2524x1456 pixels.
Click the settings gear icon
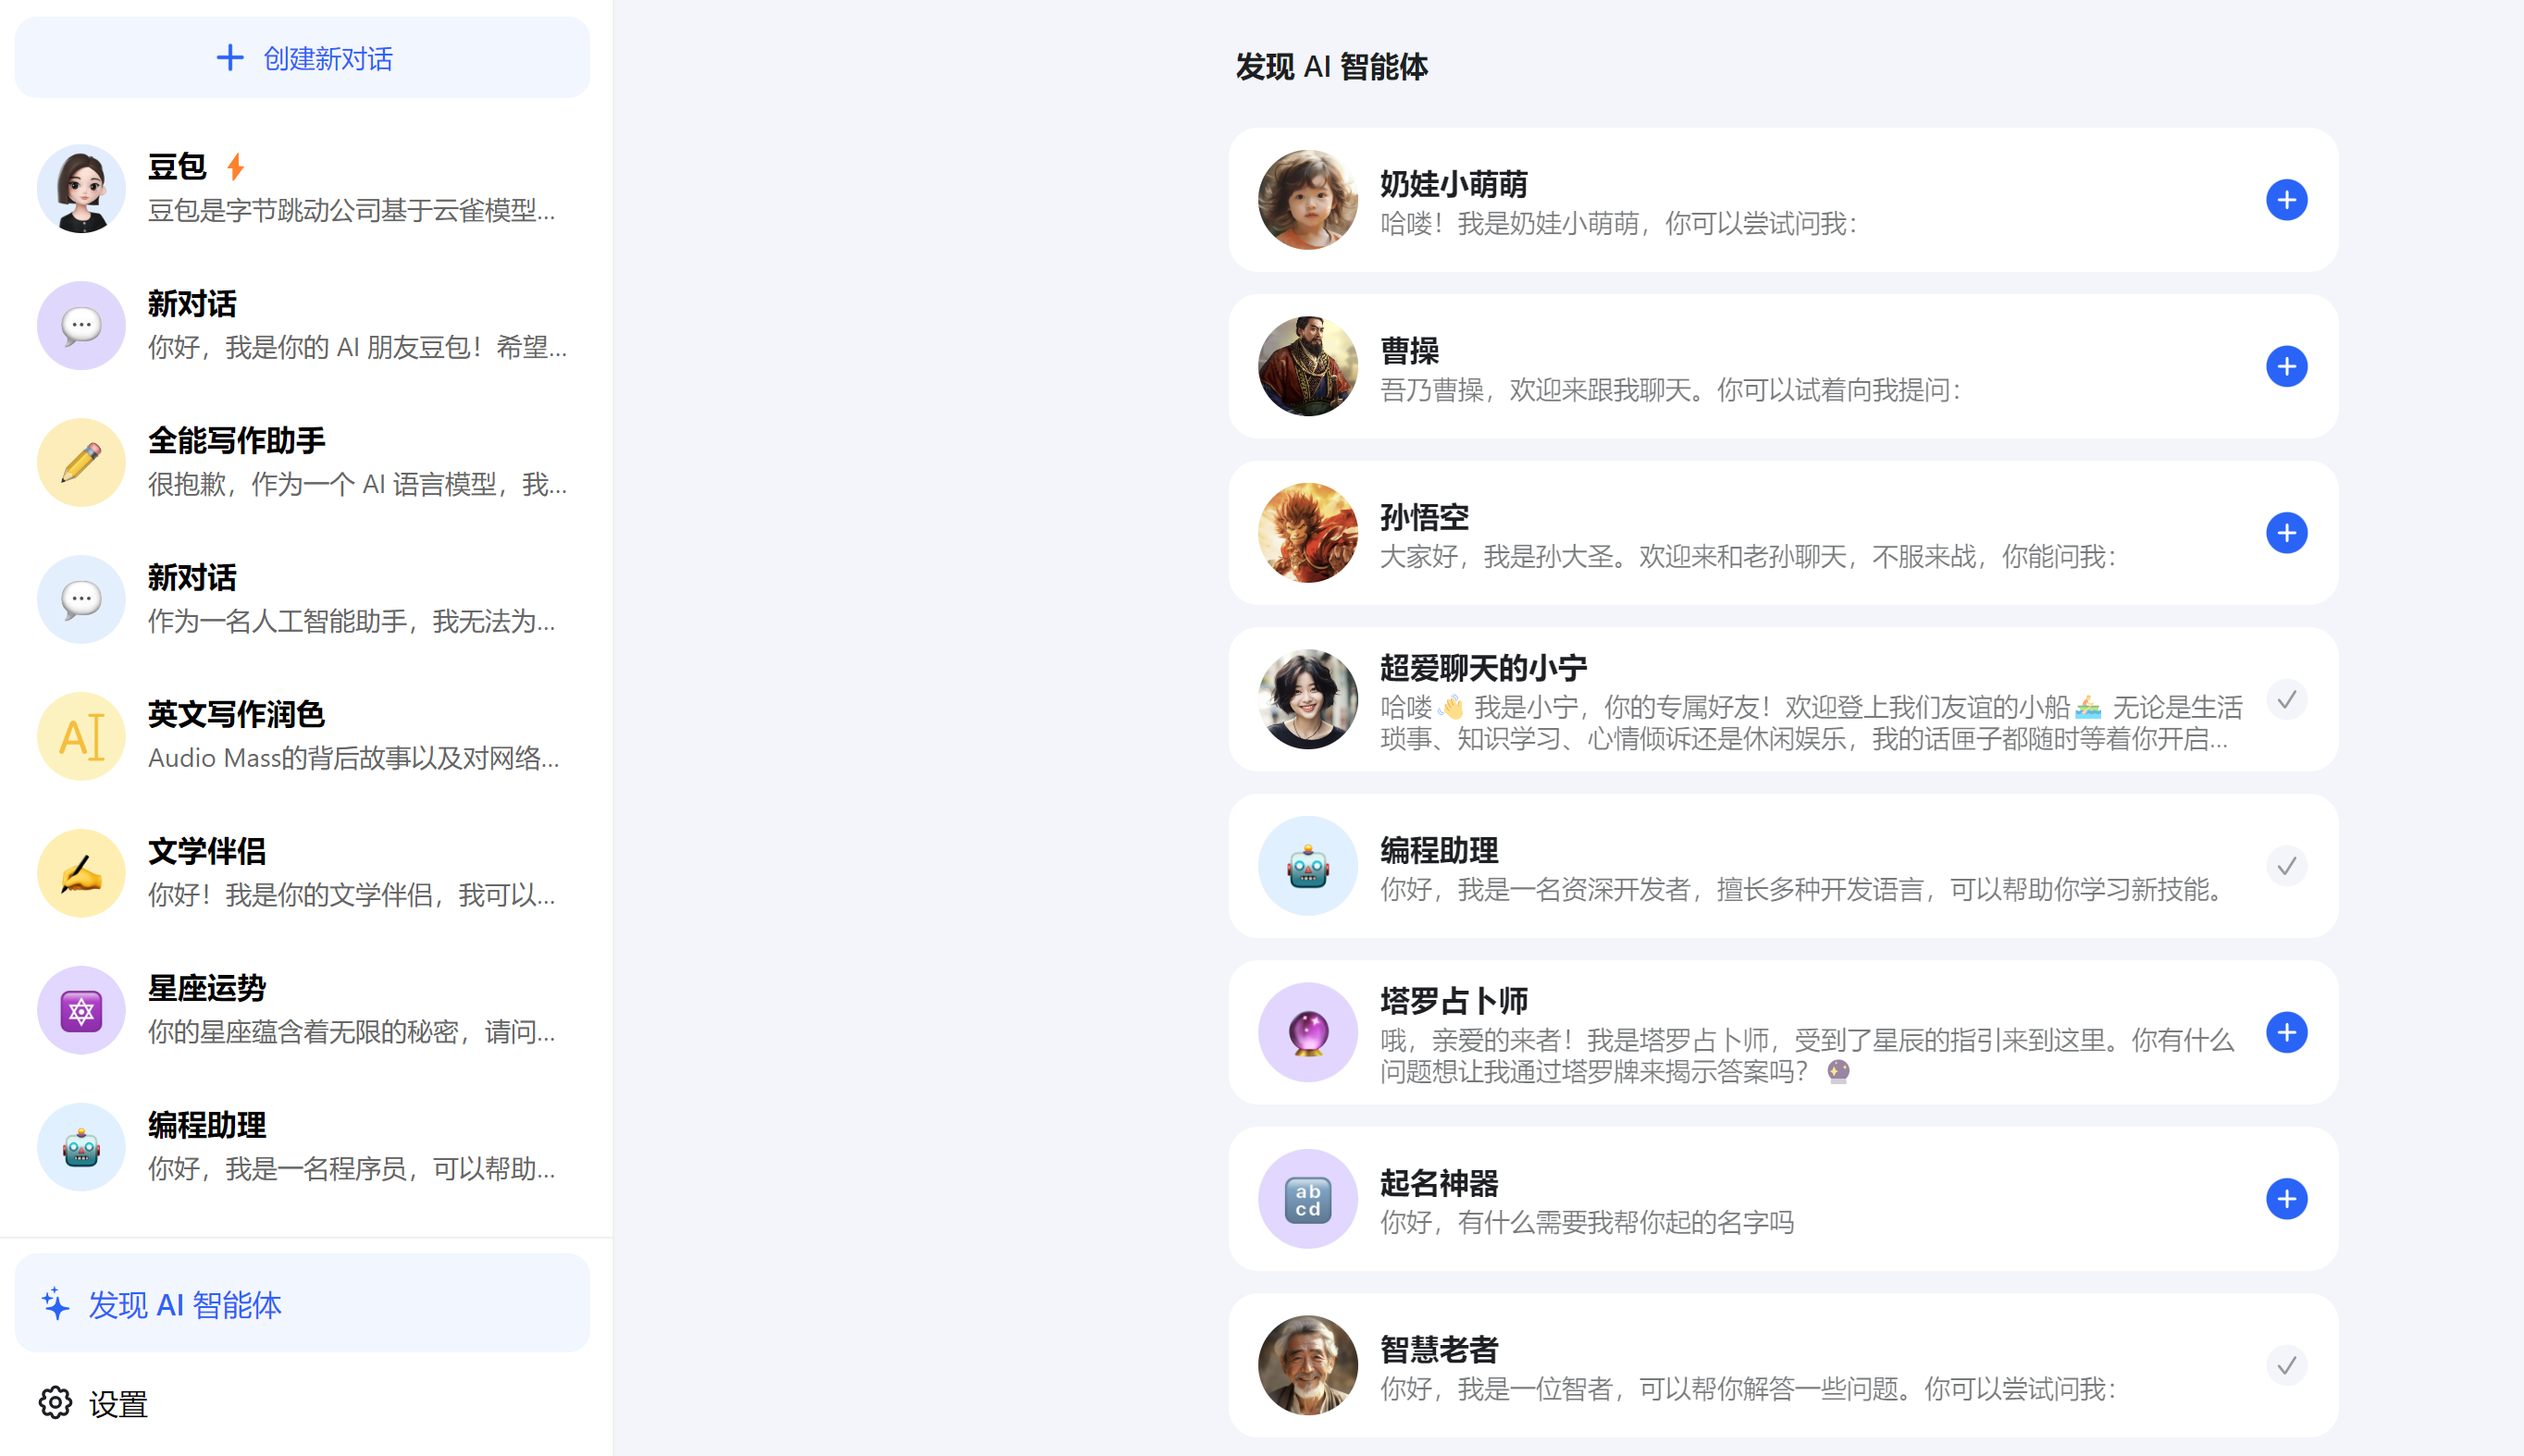click(56, 1403)
